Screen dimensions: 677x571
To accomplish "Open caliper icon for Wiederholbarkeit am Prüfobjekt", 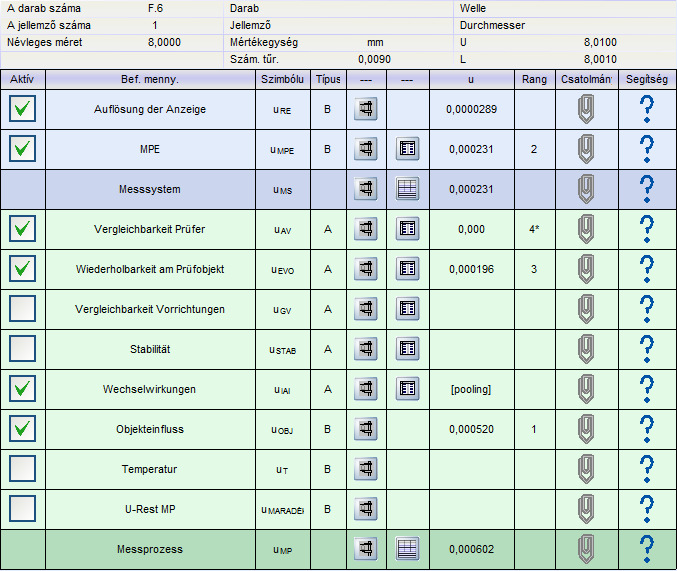I will (x=366, y=269).
